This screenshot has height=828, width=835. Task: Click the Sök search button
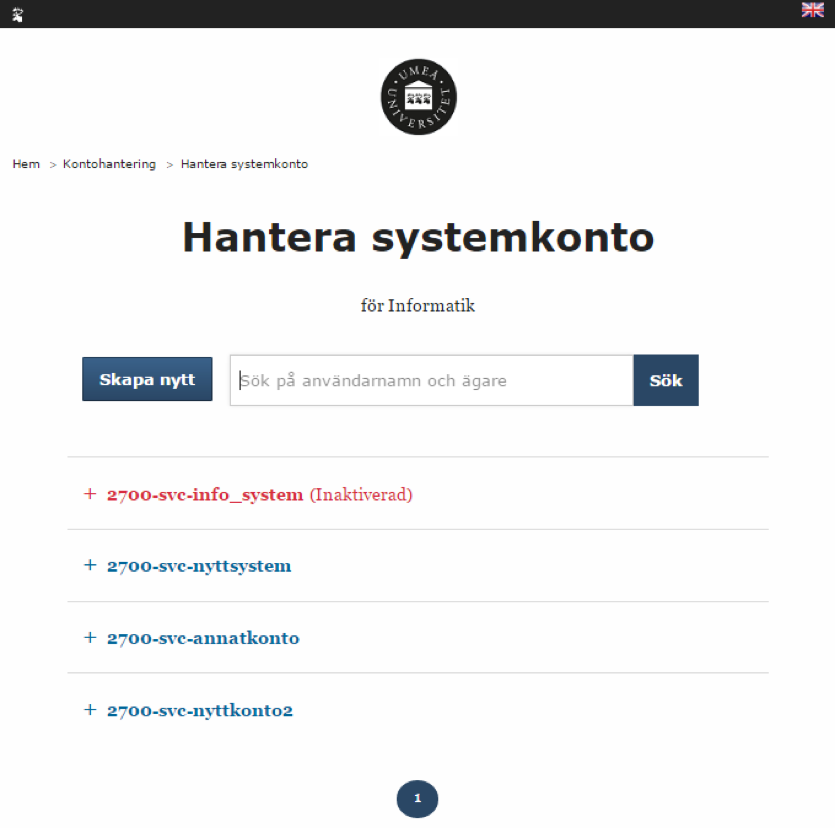coord(666,380)
